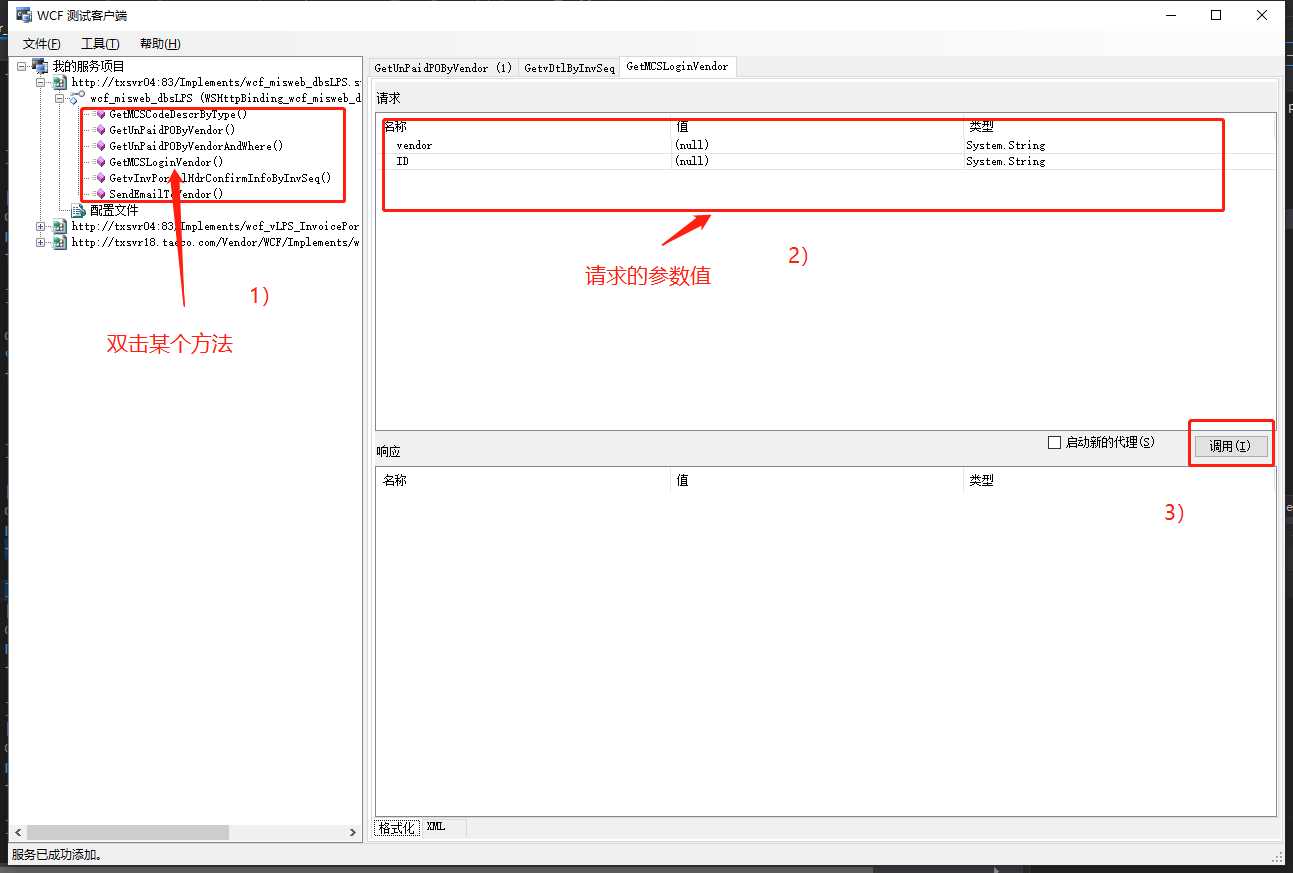The width and height of the screenshot is (1293, 873).
Task: Minimize the WCF test client window
Action: [x=1170, y=15]
